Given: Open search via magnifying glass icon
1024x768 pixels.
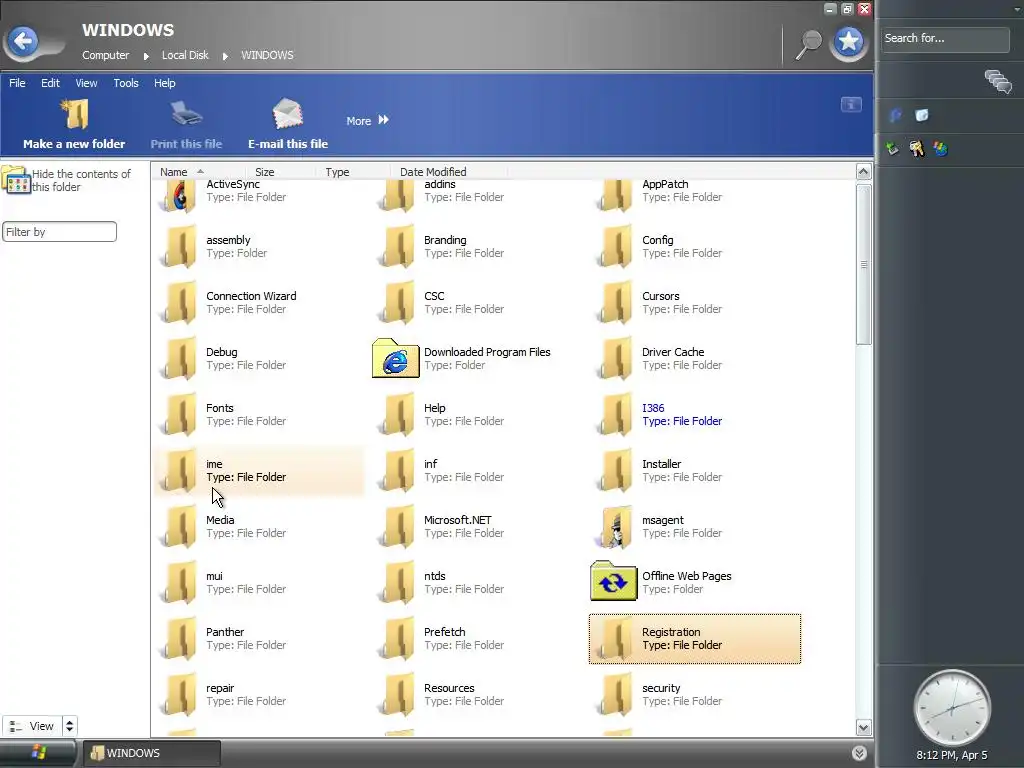Looking at the screenshot, I should tap(808, 44).
